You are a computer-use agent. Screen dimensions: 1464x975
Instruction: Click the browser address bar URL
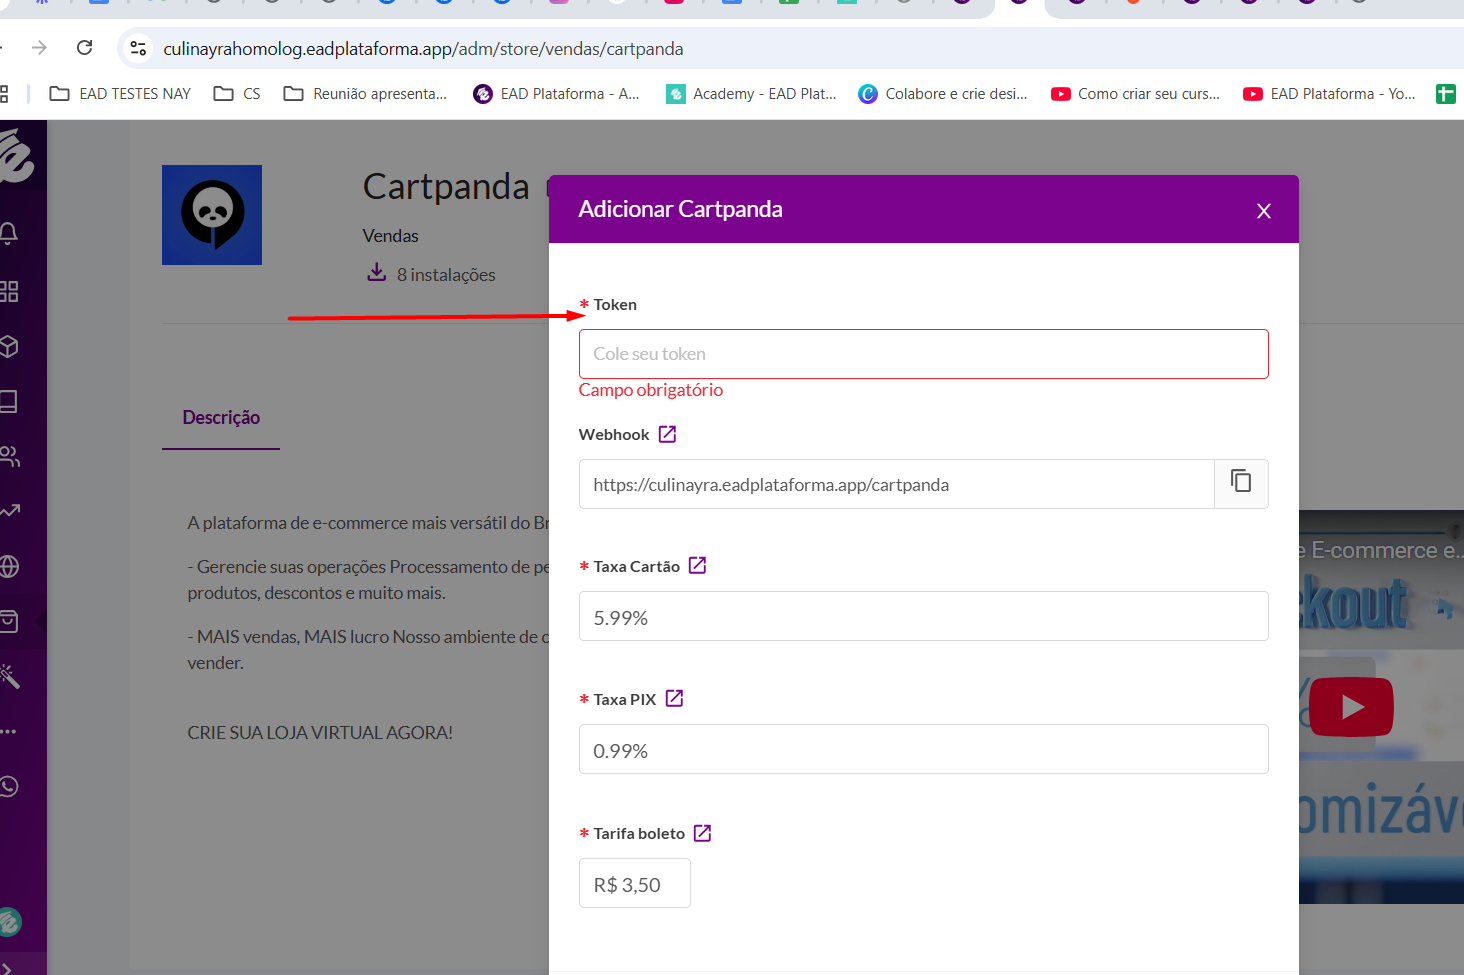[423, 49]
